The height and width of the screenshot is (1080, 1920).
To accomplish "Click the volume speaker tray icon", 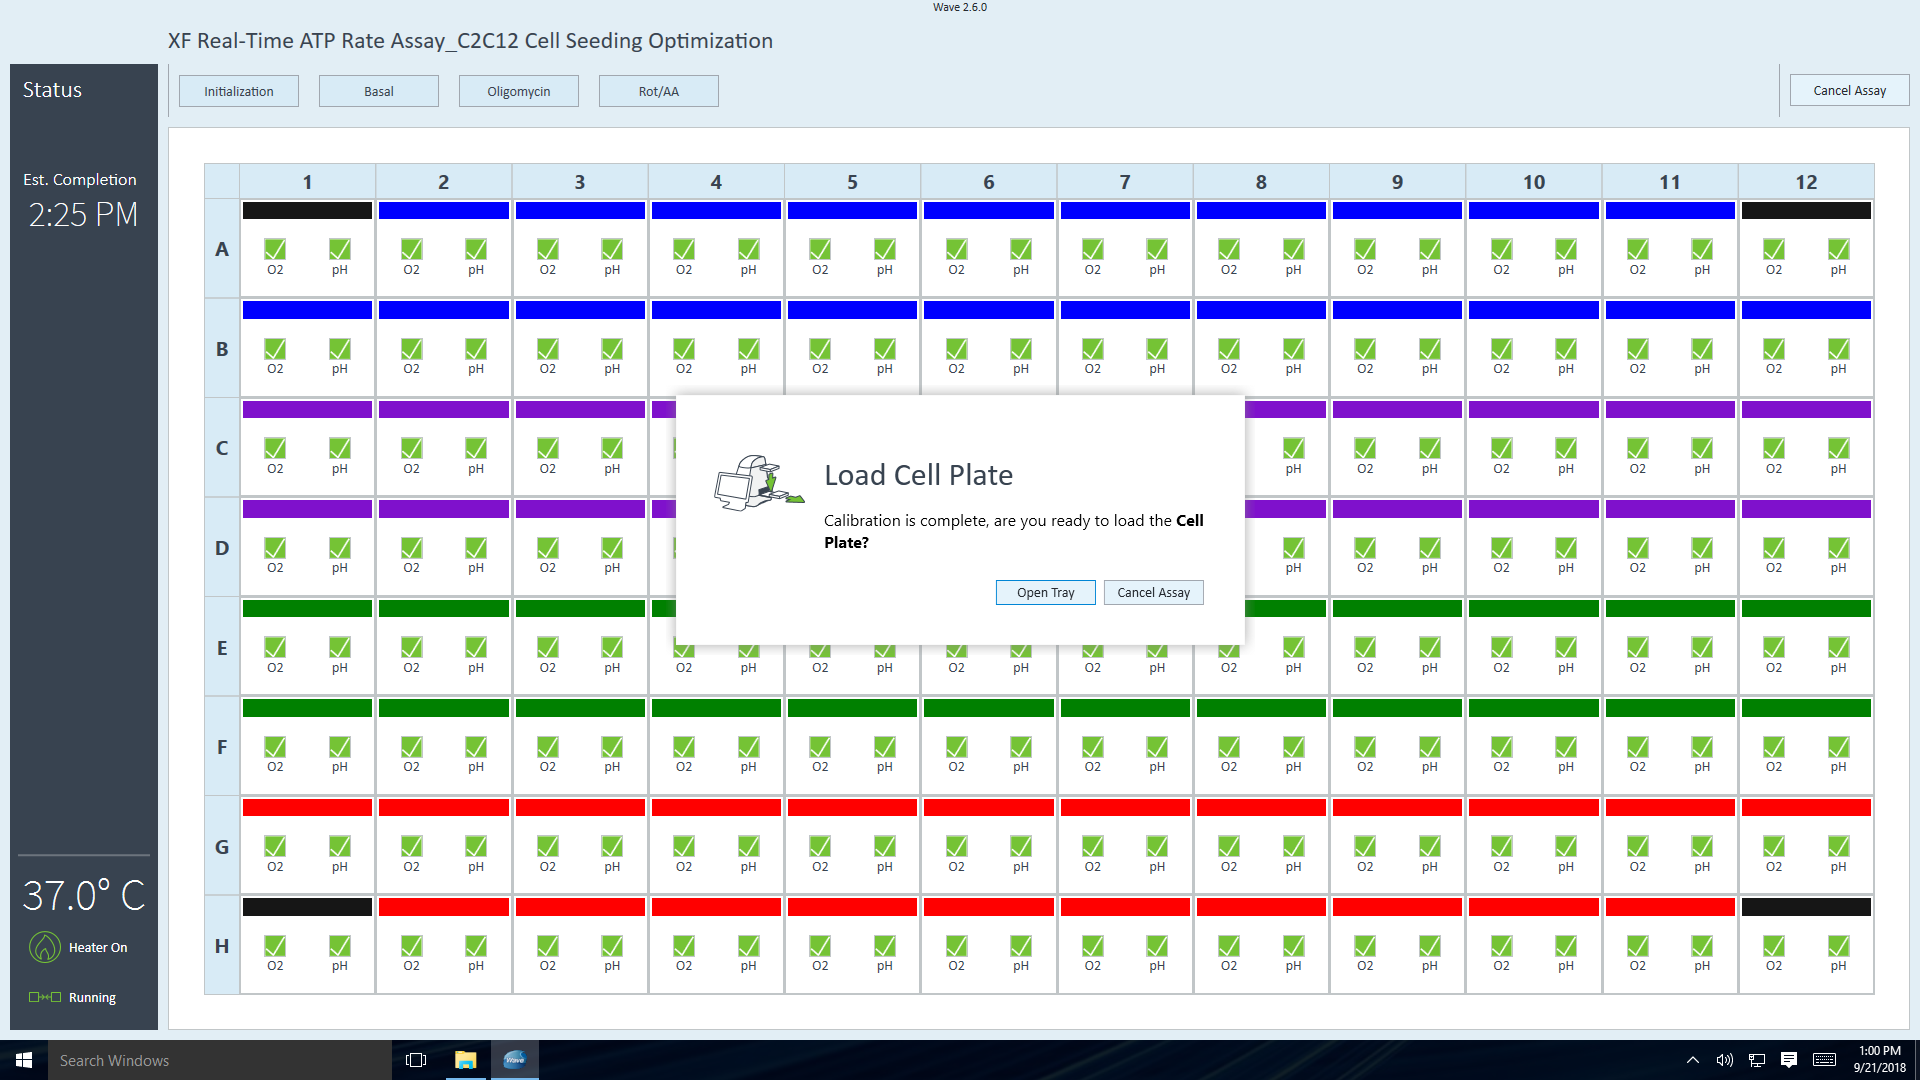I will coord(1724,1060).
